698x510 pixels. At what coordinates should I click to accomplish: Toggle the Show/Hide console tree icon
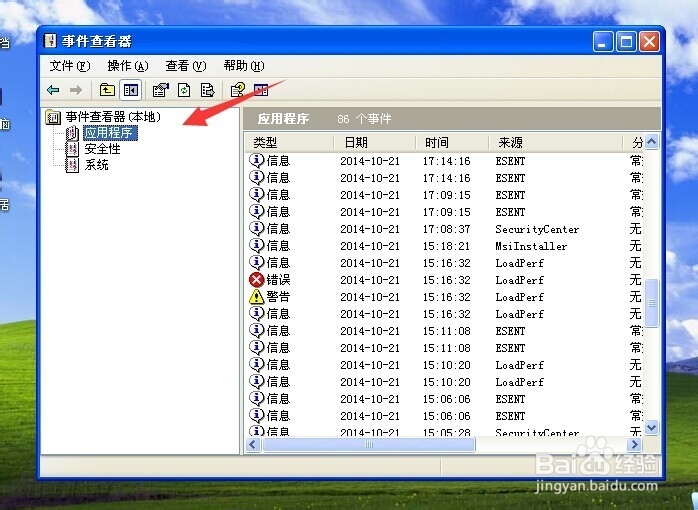point(131,90)
